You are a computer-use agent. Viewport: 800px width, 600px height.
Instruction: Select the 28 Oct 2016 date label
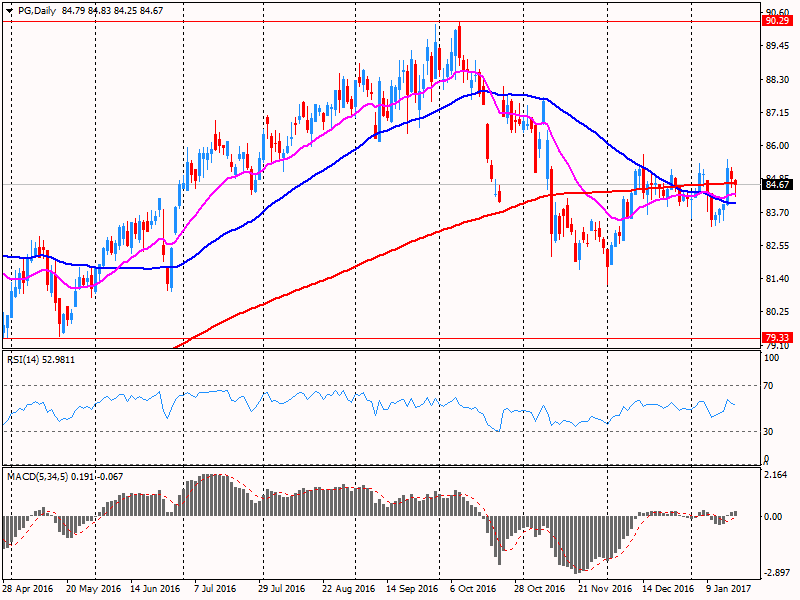coord(539,588)
